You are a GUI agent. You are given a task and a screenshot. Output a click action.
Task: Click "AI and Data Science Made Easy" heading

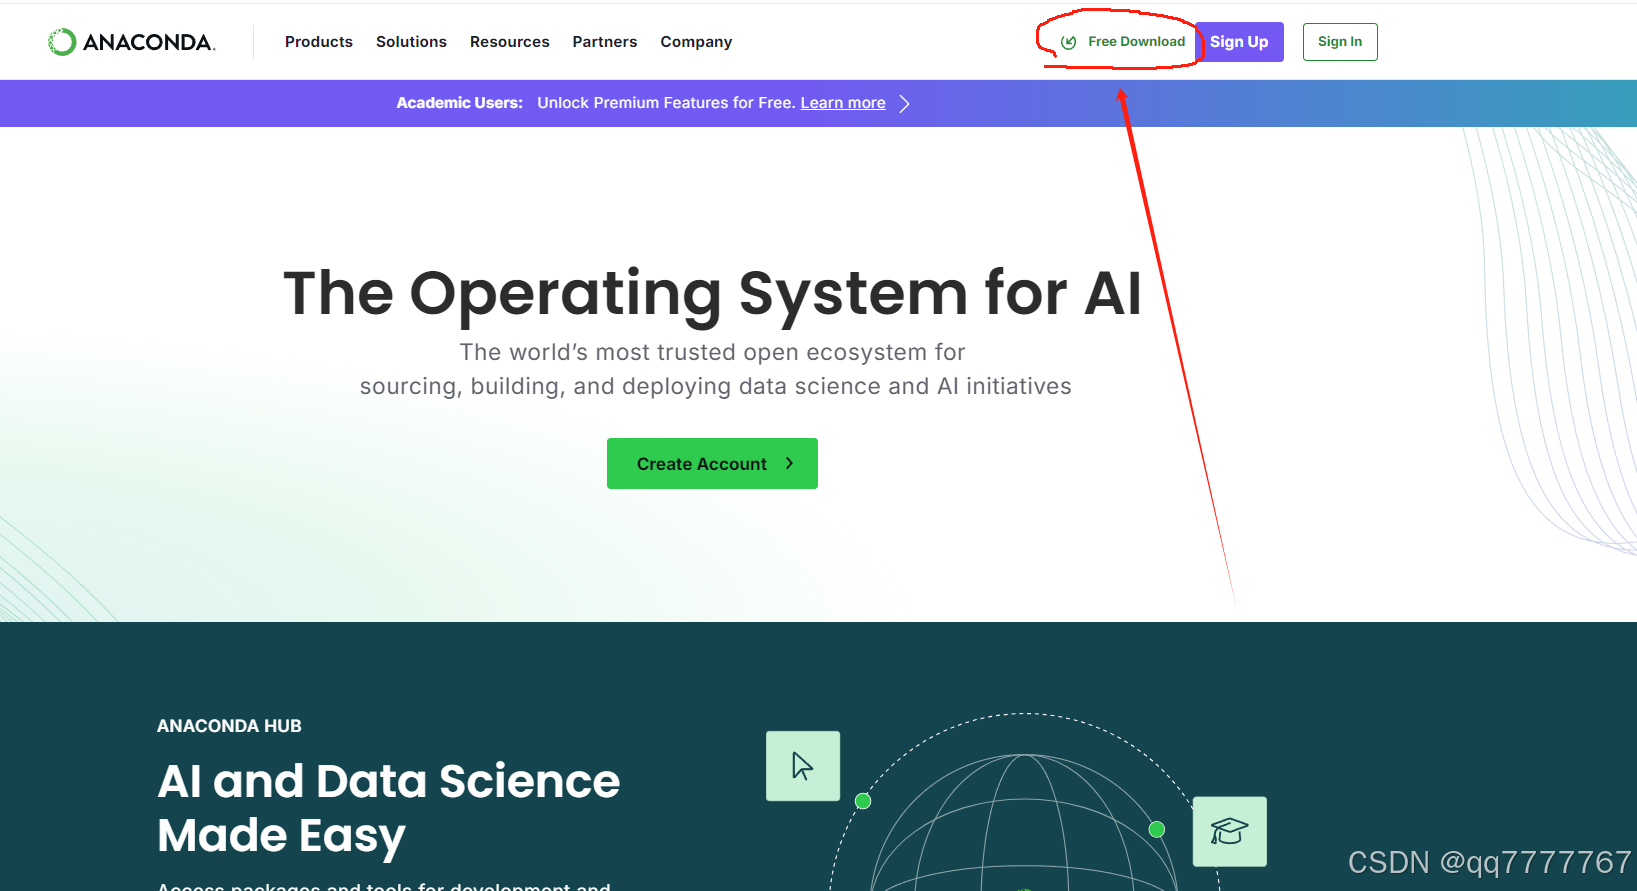coord(388,808)
